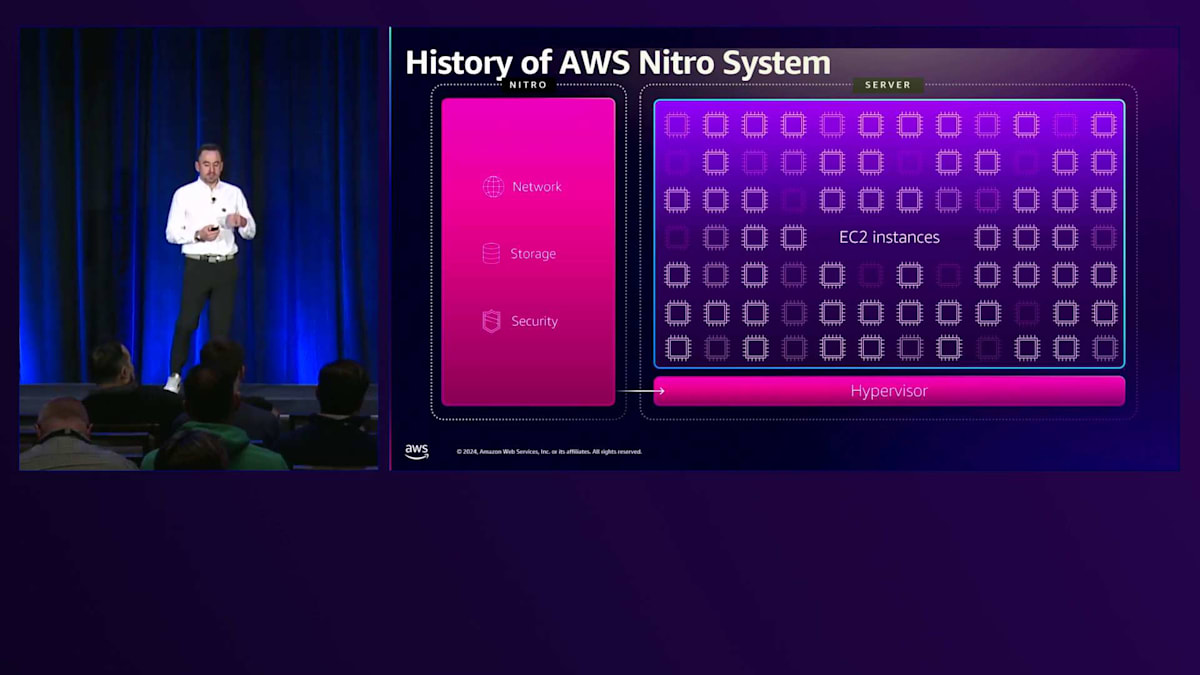Click the shield icon beside Security
Screen dimensions: 1200x675
[491, 321]
